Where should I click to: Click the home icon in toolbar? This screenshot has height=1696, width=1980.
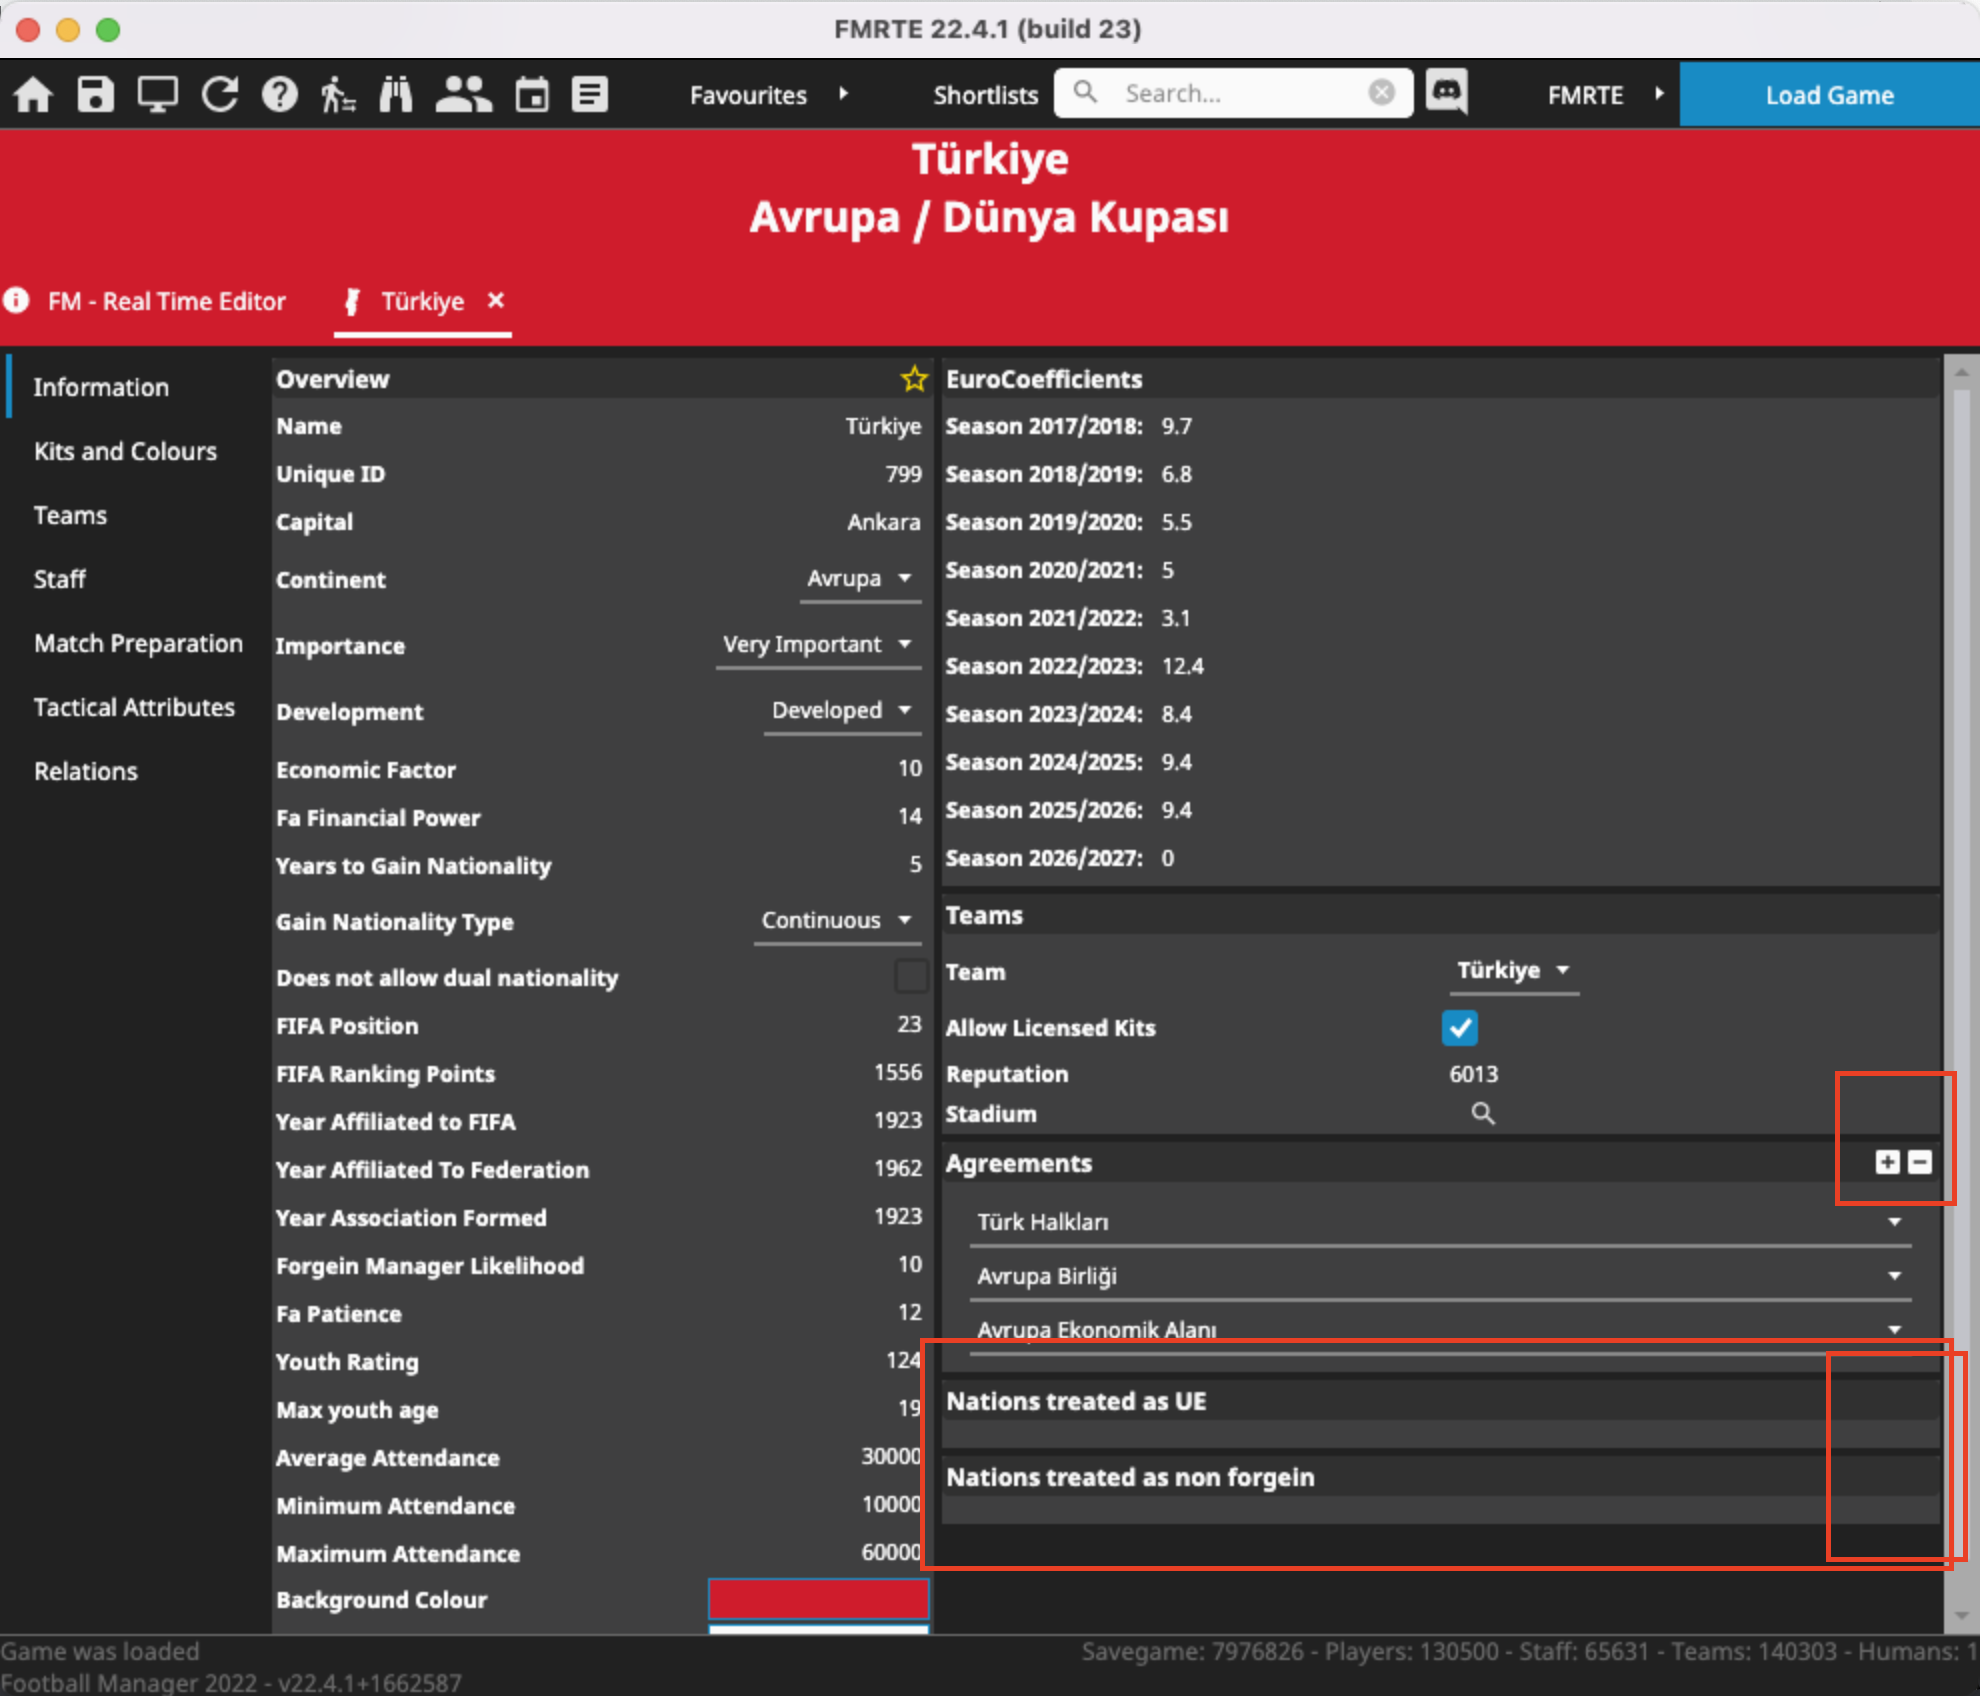click(x=33, y=95)
